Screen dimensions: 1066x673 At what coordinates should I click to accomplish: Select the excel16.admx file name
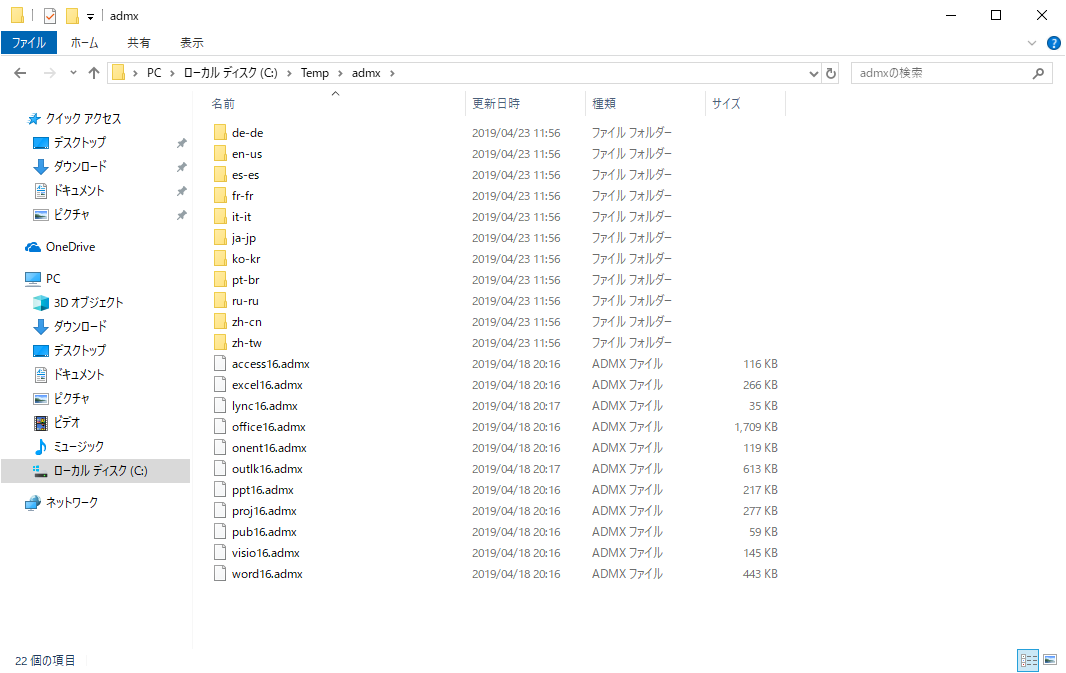click(267, 385)
